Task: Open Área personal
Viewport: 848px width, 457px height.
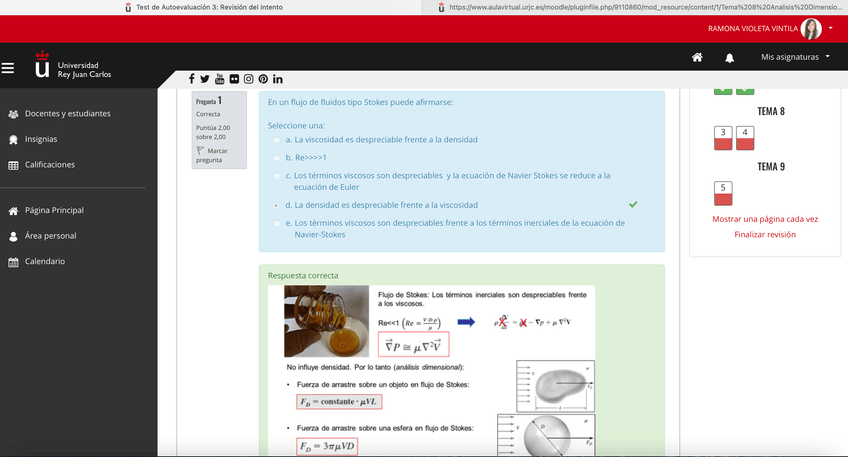Action: [50, 236]
